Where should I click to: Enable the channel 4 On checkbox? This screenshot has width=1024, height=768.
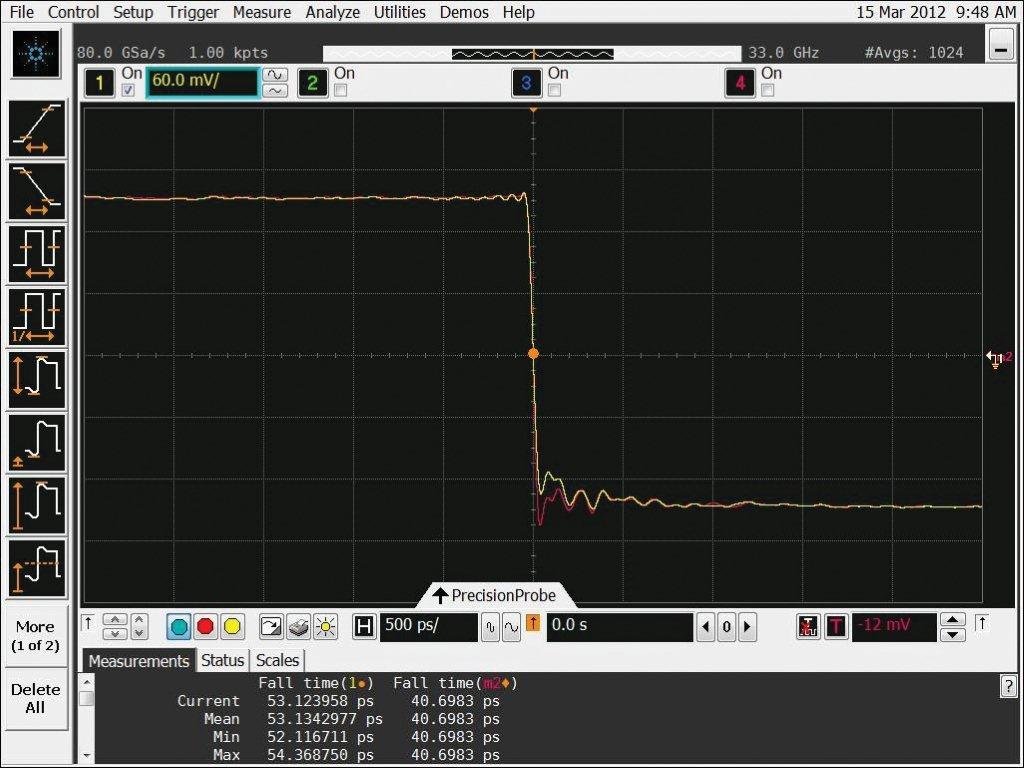coord(768,91)
